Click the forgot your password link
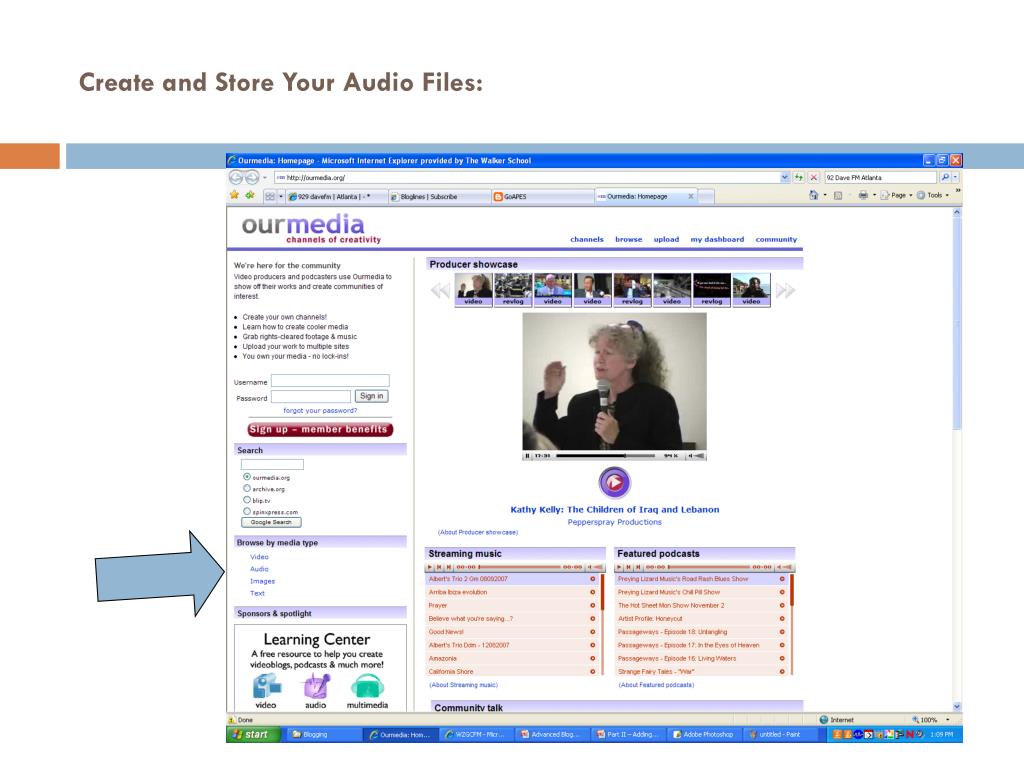This screenshot has width=1024, height=768. point(320,411)
